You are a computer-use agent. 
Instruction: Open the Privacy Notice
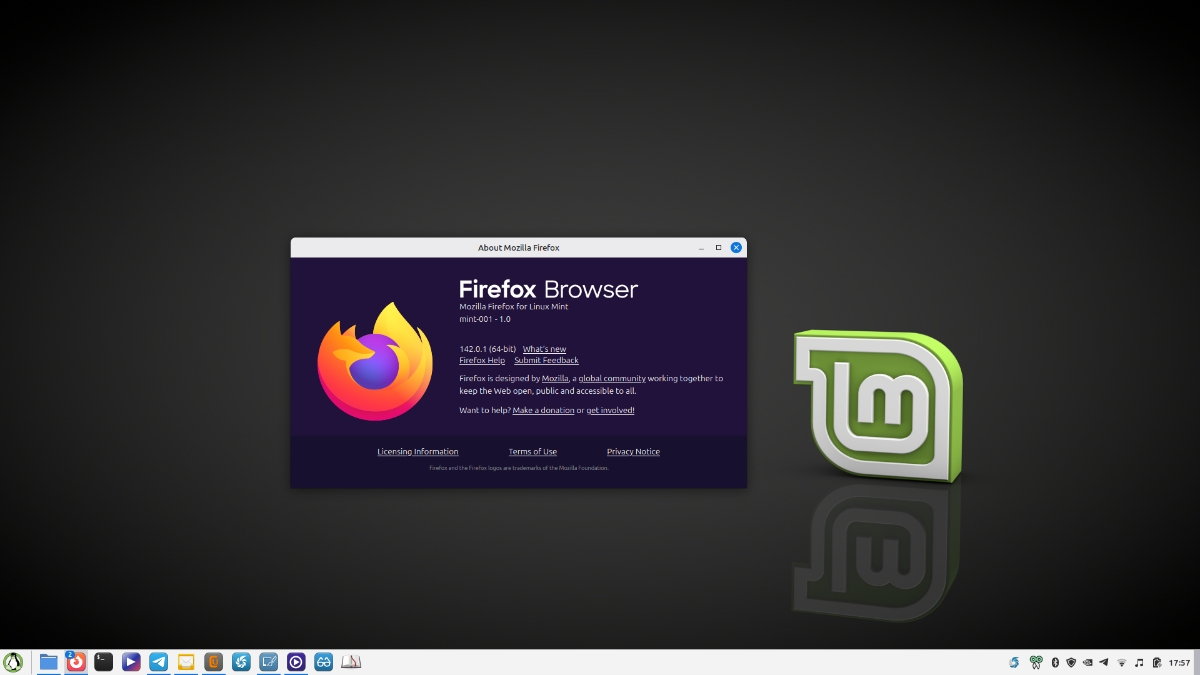633,452
